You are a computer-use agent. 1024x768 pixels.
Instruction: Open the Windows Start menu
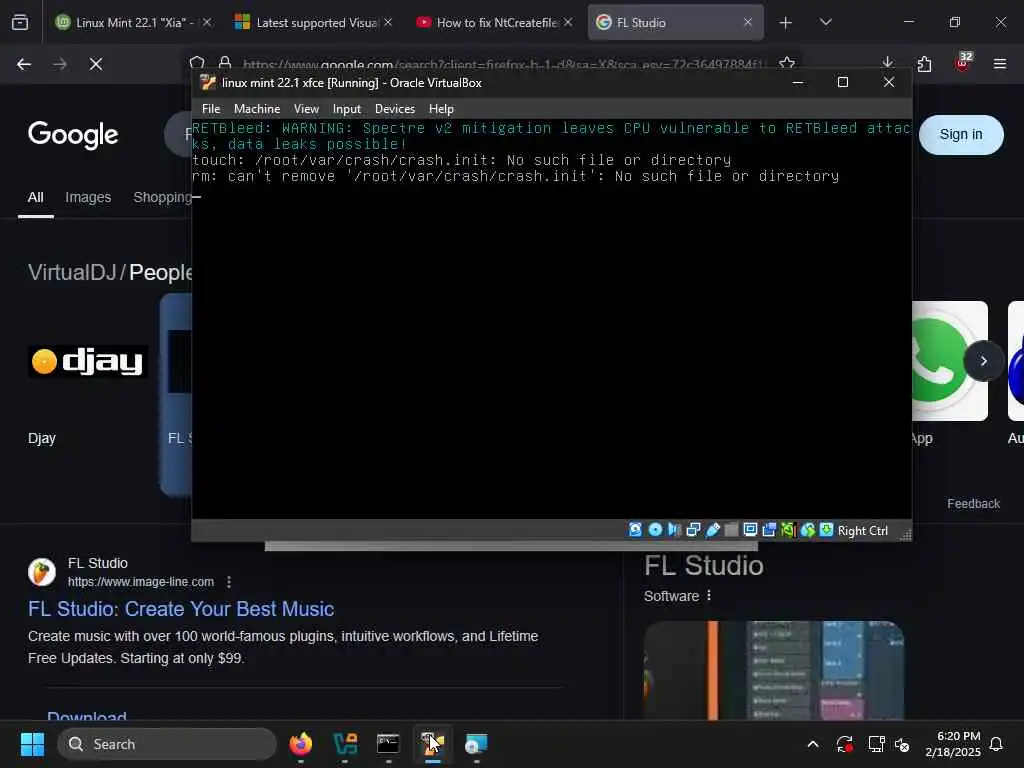click(32, 744)
